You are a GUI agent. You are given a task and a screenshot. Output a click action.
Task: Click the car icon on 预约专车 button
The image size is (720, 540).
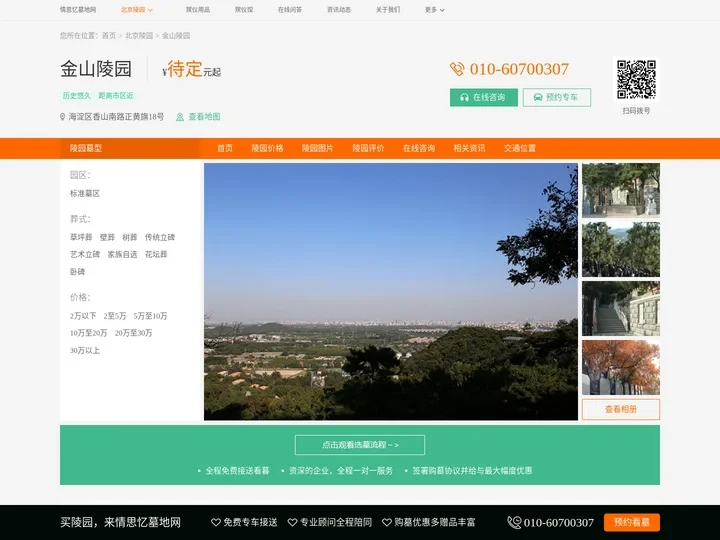click(x=538, y=97)
